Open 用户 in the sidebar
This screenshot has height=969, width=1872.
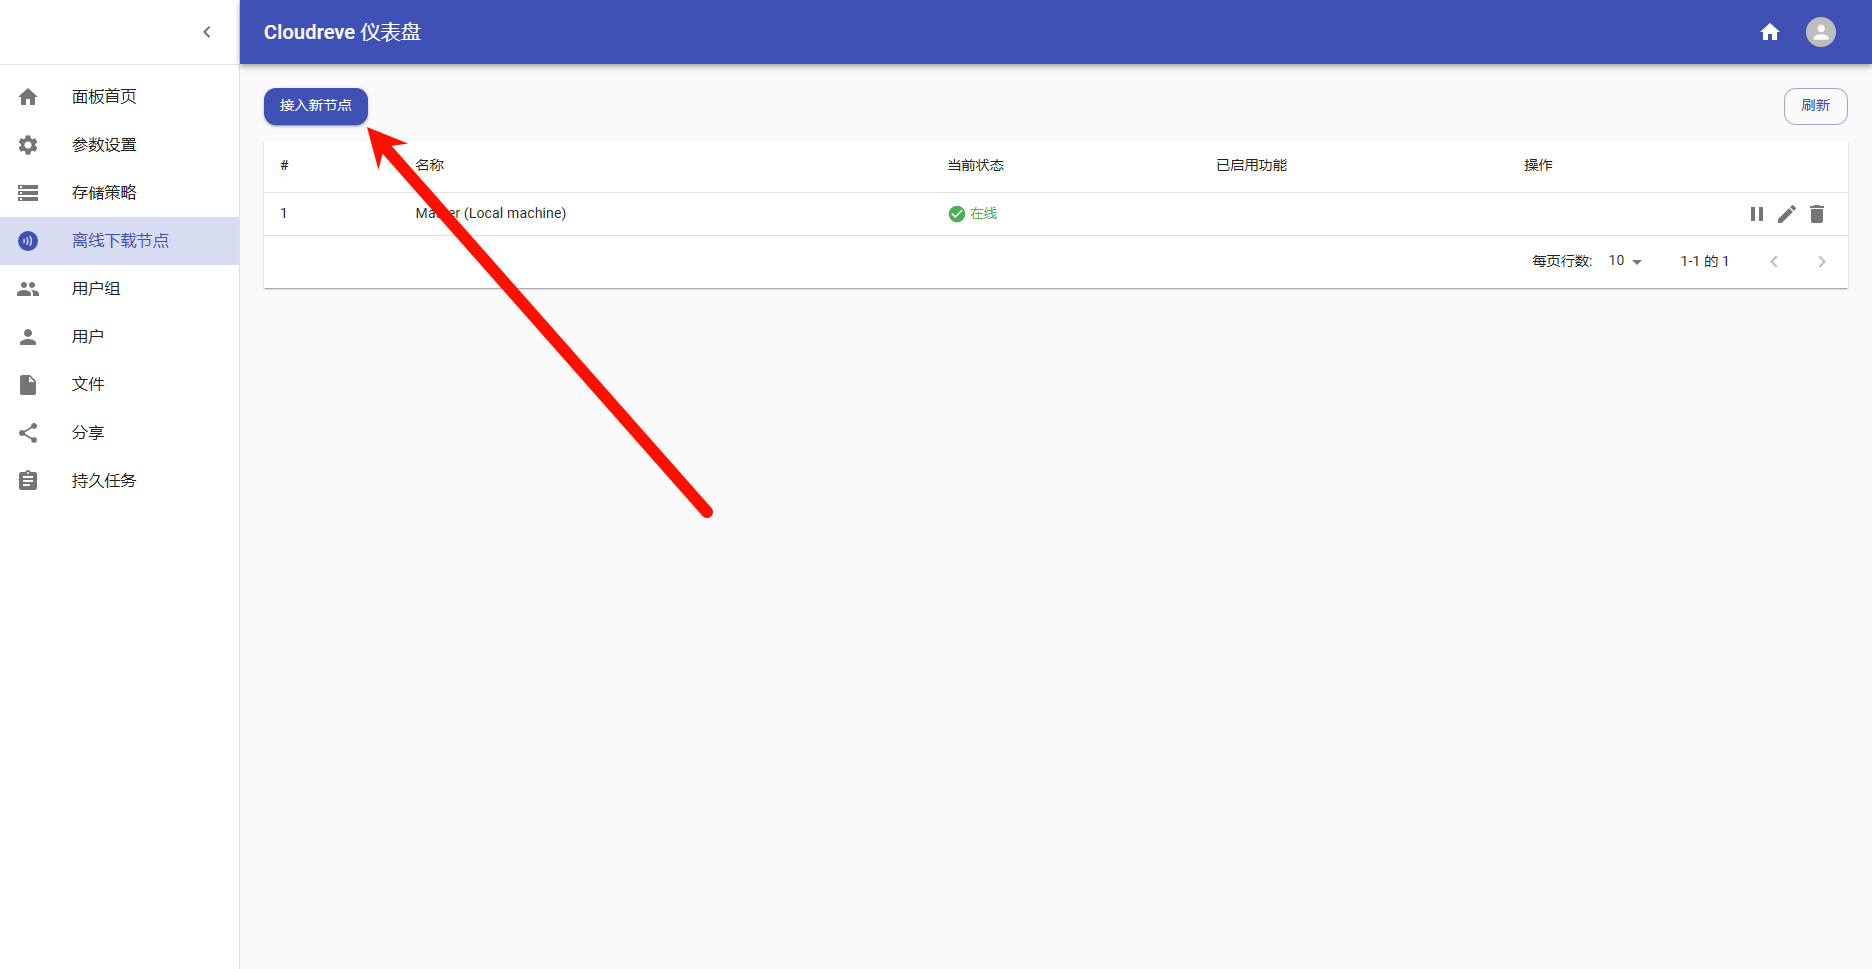pyautogui.click(x=120, y=337)
